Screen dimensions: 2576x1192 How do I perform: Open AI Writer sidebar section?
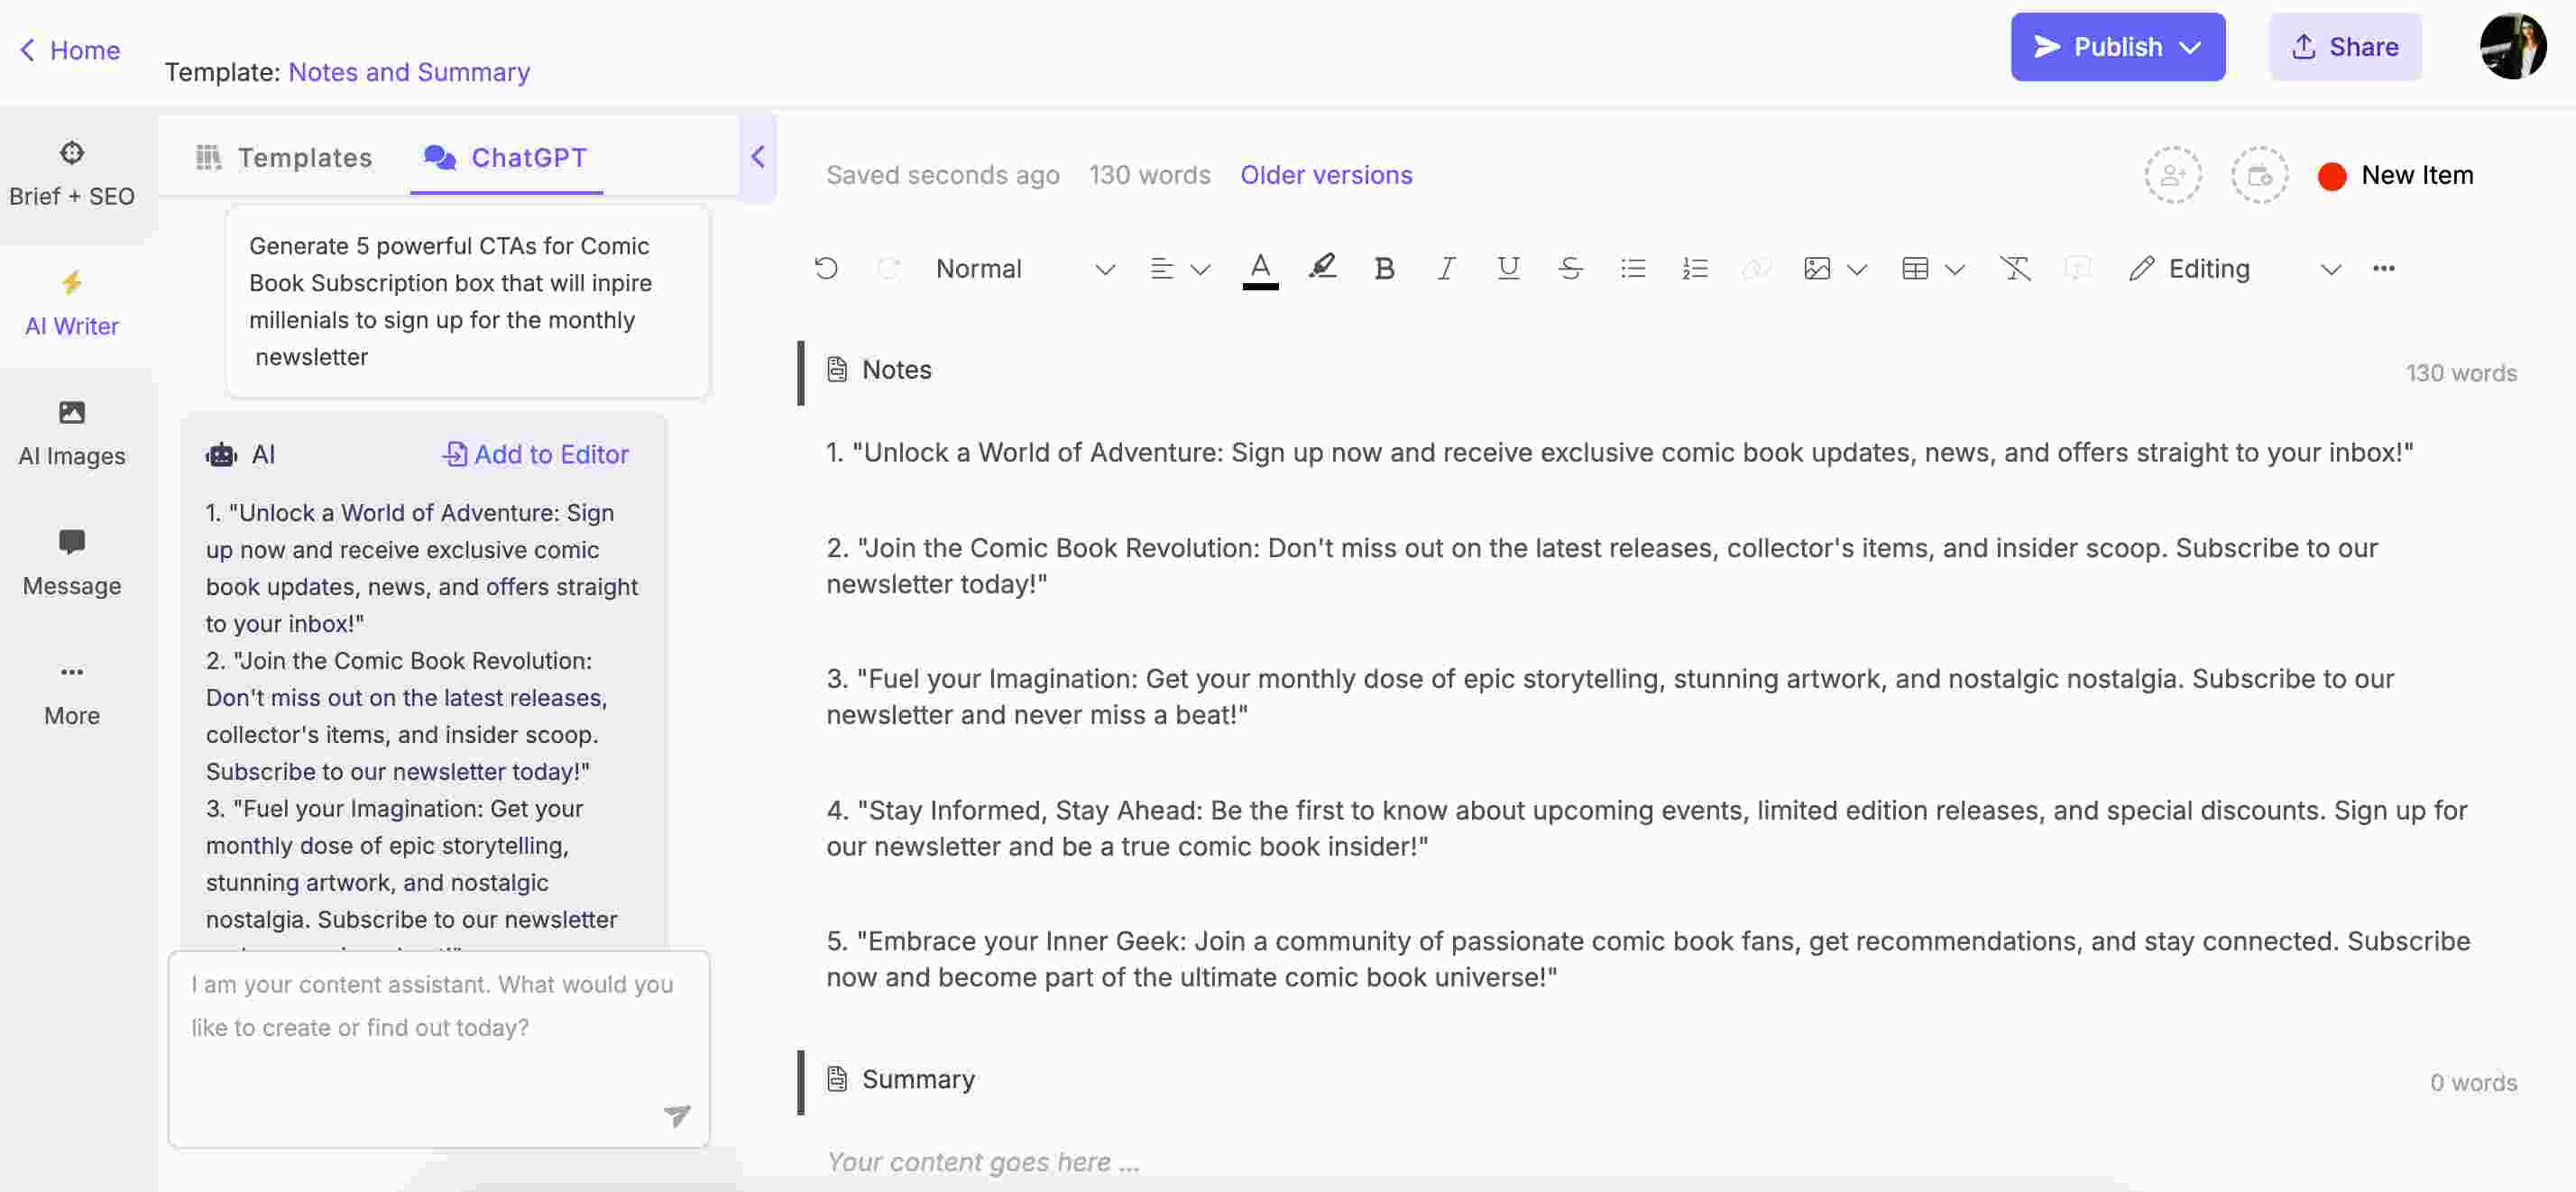click(x=72, y=304)
